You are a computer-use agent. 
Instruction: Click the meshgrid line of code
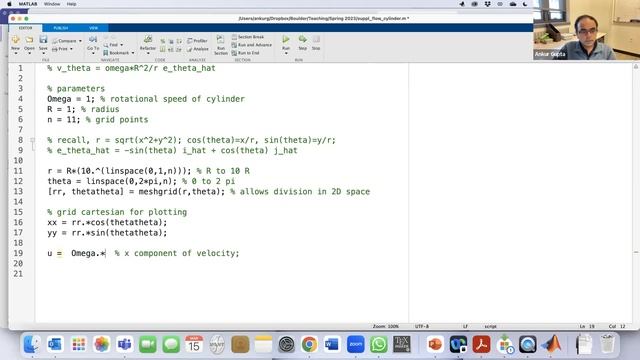coord(209,191)
